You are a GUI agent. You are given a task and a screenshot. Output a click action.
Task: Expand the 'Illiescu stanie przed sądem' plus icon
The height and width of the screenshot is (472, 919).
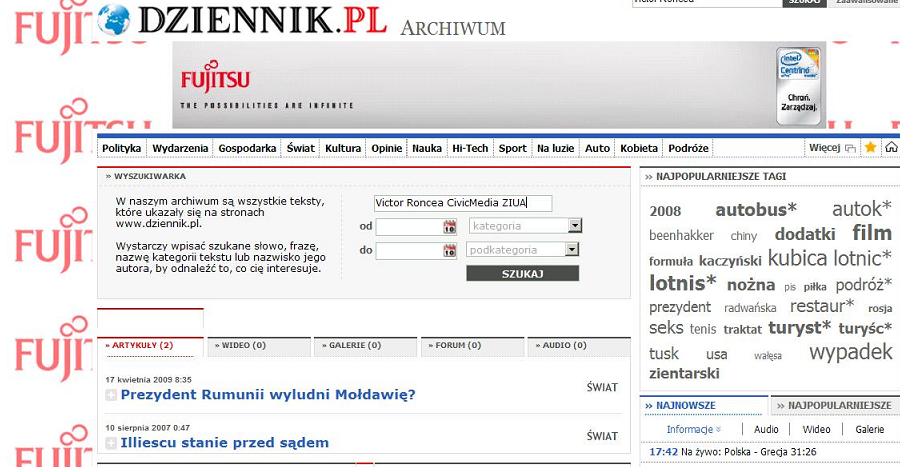click(111, 443)
